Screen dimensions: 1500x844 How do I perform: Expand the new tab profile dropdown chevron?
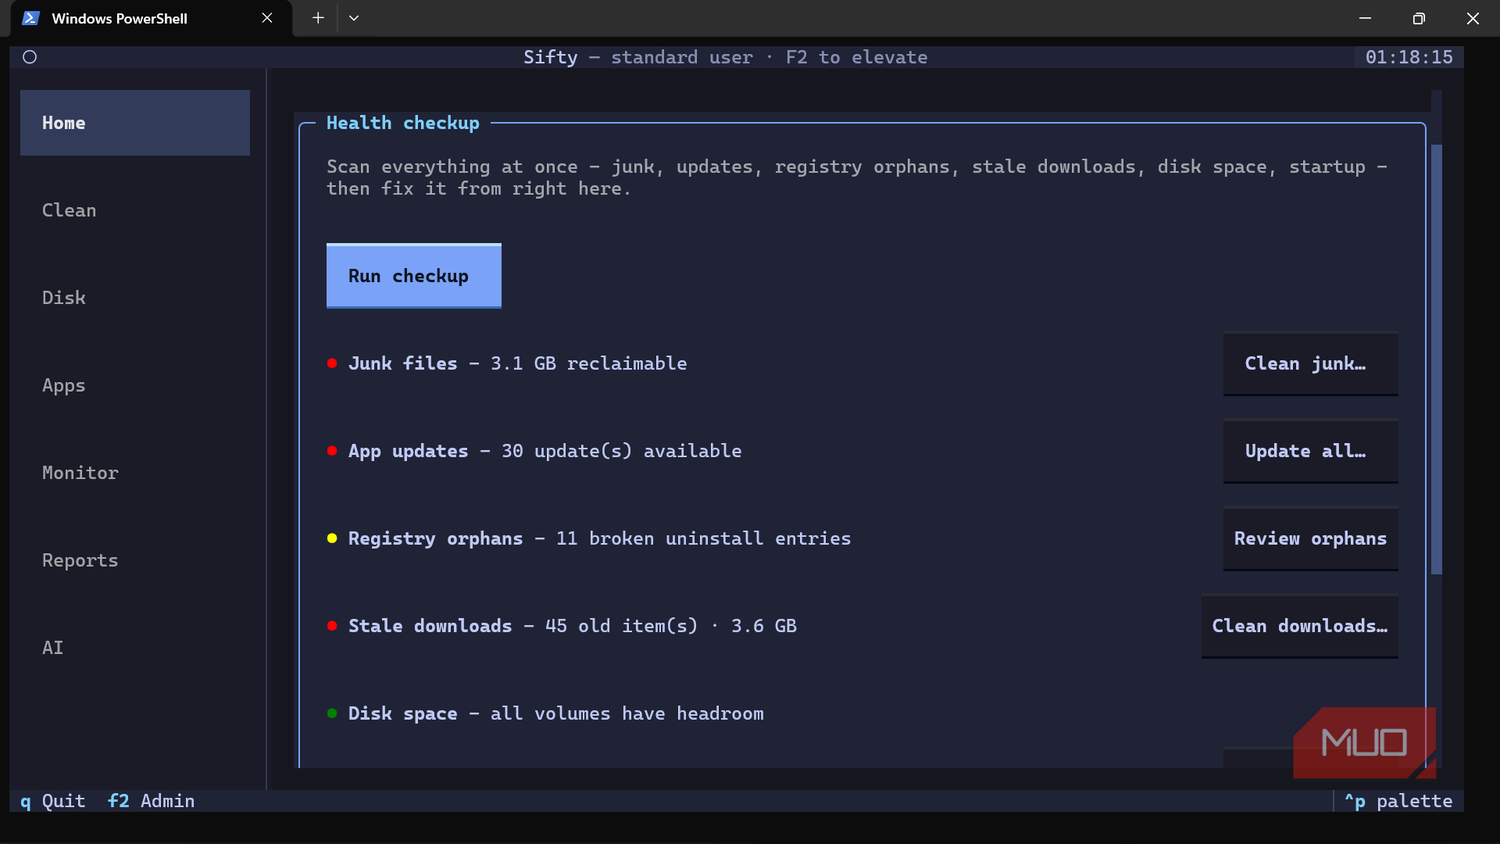click(354, 18)
